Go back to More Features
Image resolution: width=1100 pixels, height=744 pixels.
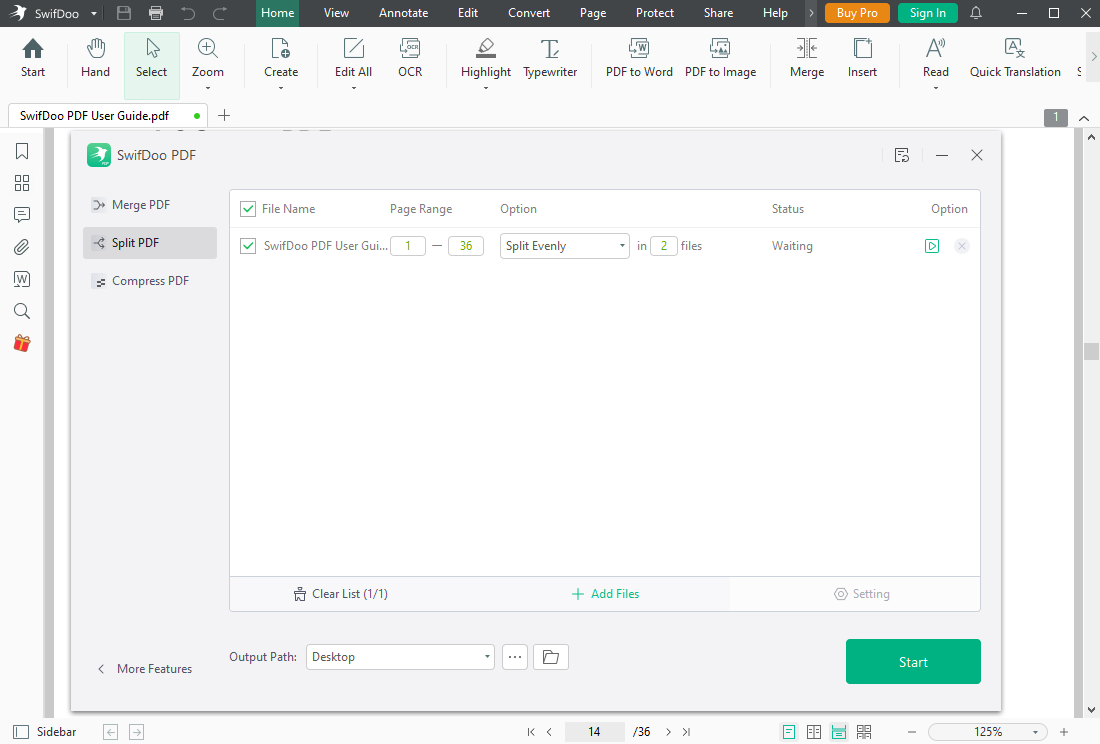[x=145, y=669]
